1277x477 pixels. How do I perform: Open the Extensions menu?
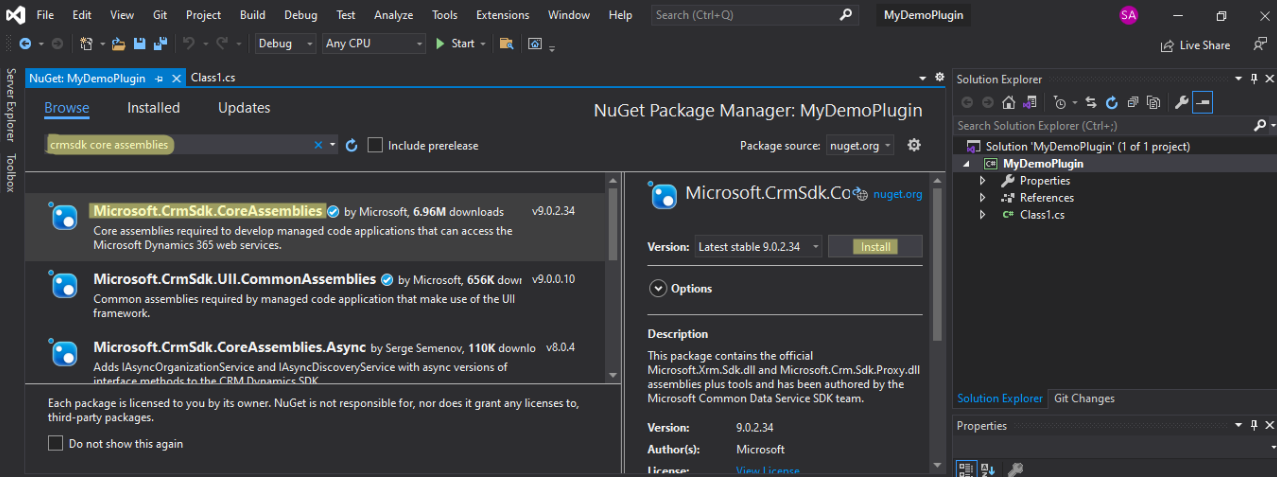tap(503, 15)
